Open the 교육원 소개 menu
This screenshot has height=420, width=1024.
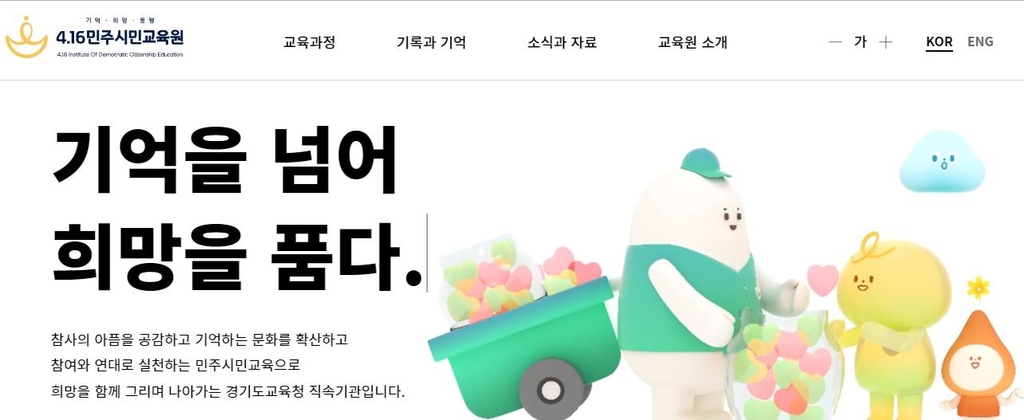click(692, 42)
